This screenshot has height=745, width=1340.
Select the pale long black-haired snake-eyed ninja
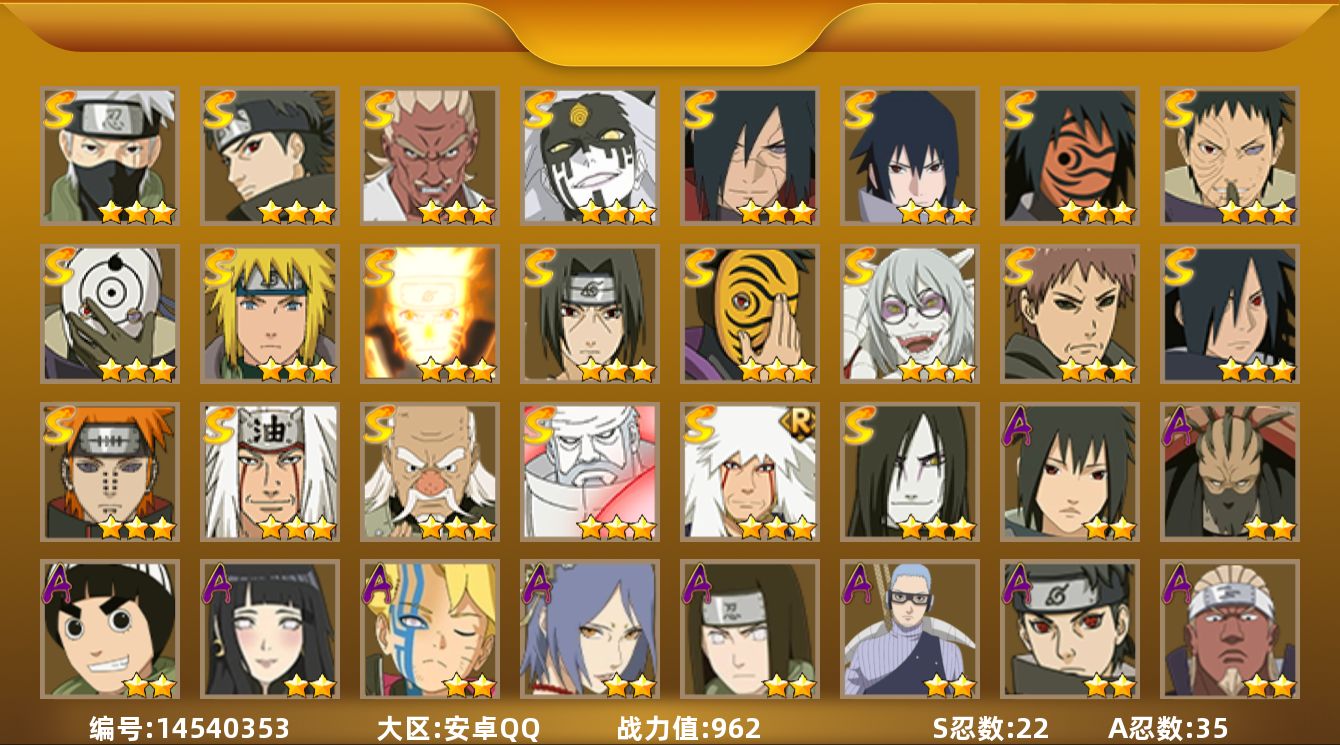tap(910, 472)
